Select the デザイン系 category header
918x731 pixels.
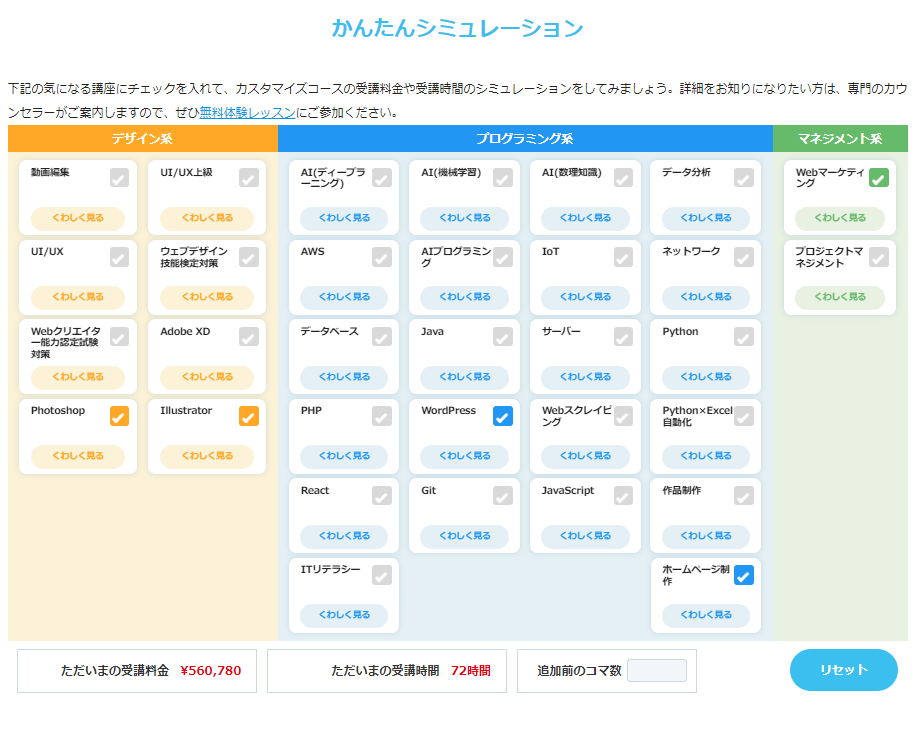click(143, 139)
